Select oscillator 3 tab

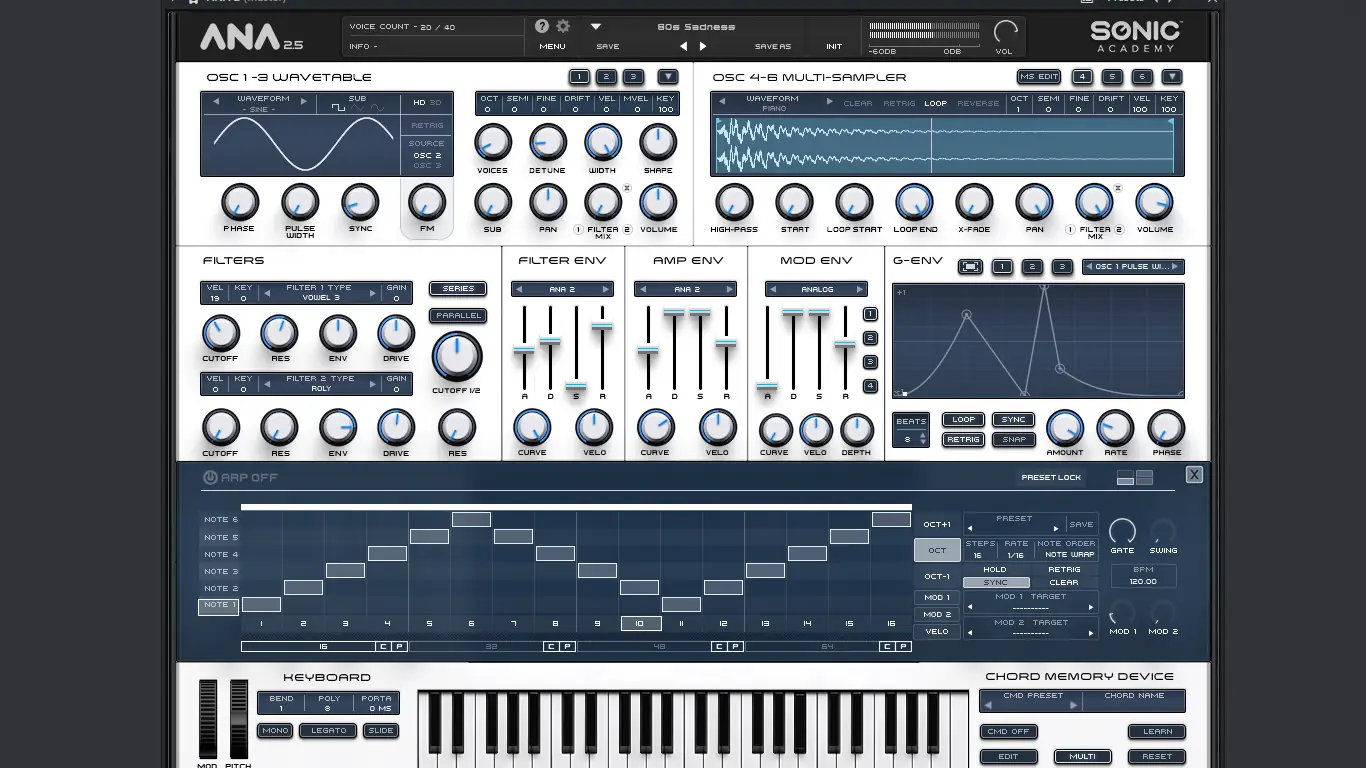633,77
